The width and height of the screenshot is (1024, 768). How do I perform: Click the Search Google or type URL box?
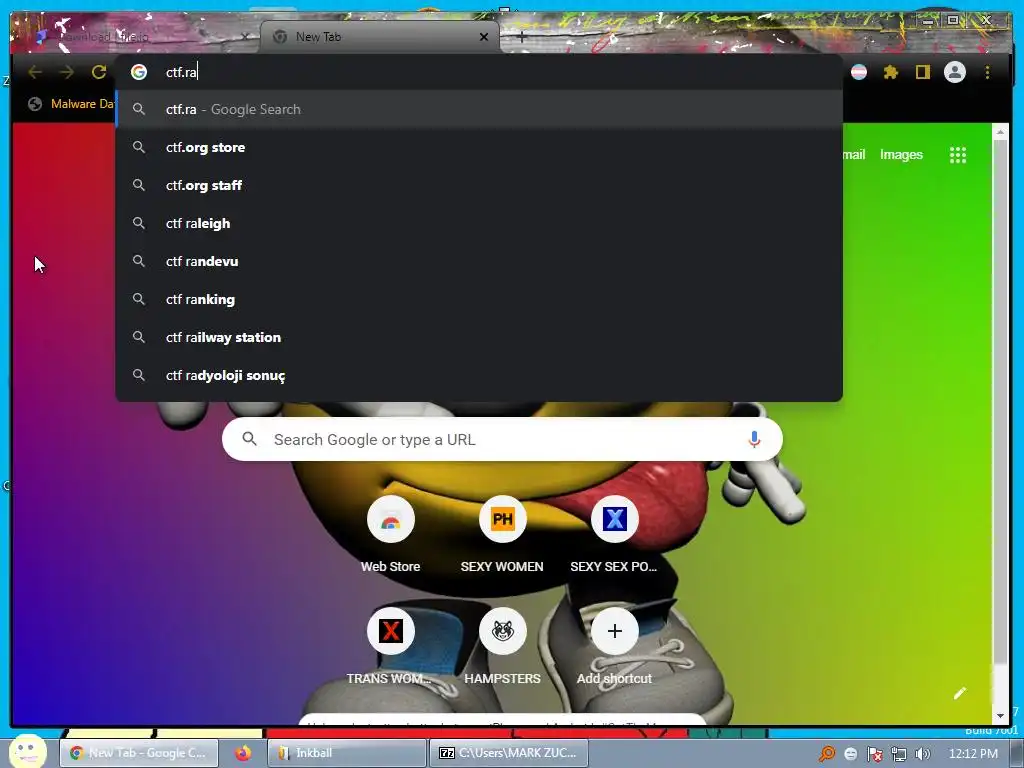click(502, 440)
